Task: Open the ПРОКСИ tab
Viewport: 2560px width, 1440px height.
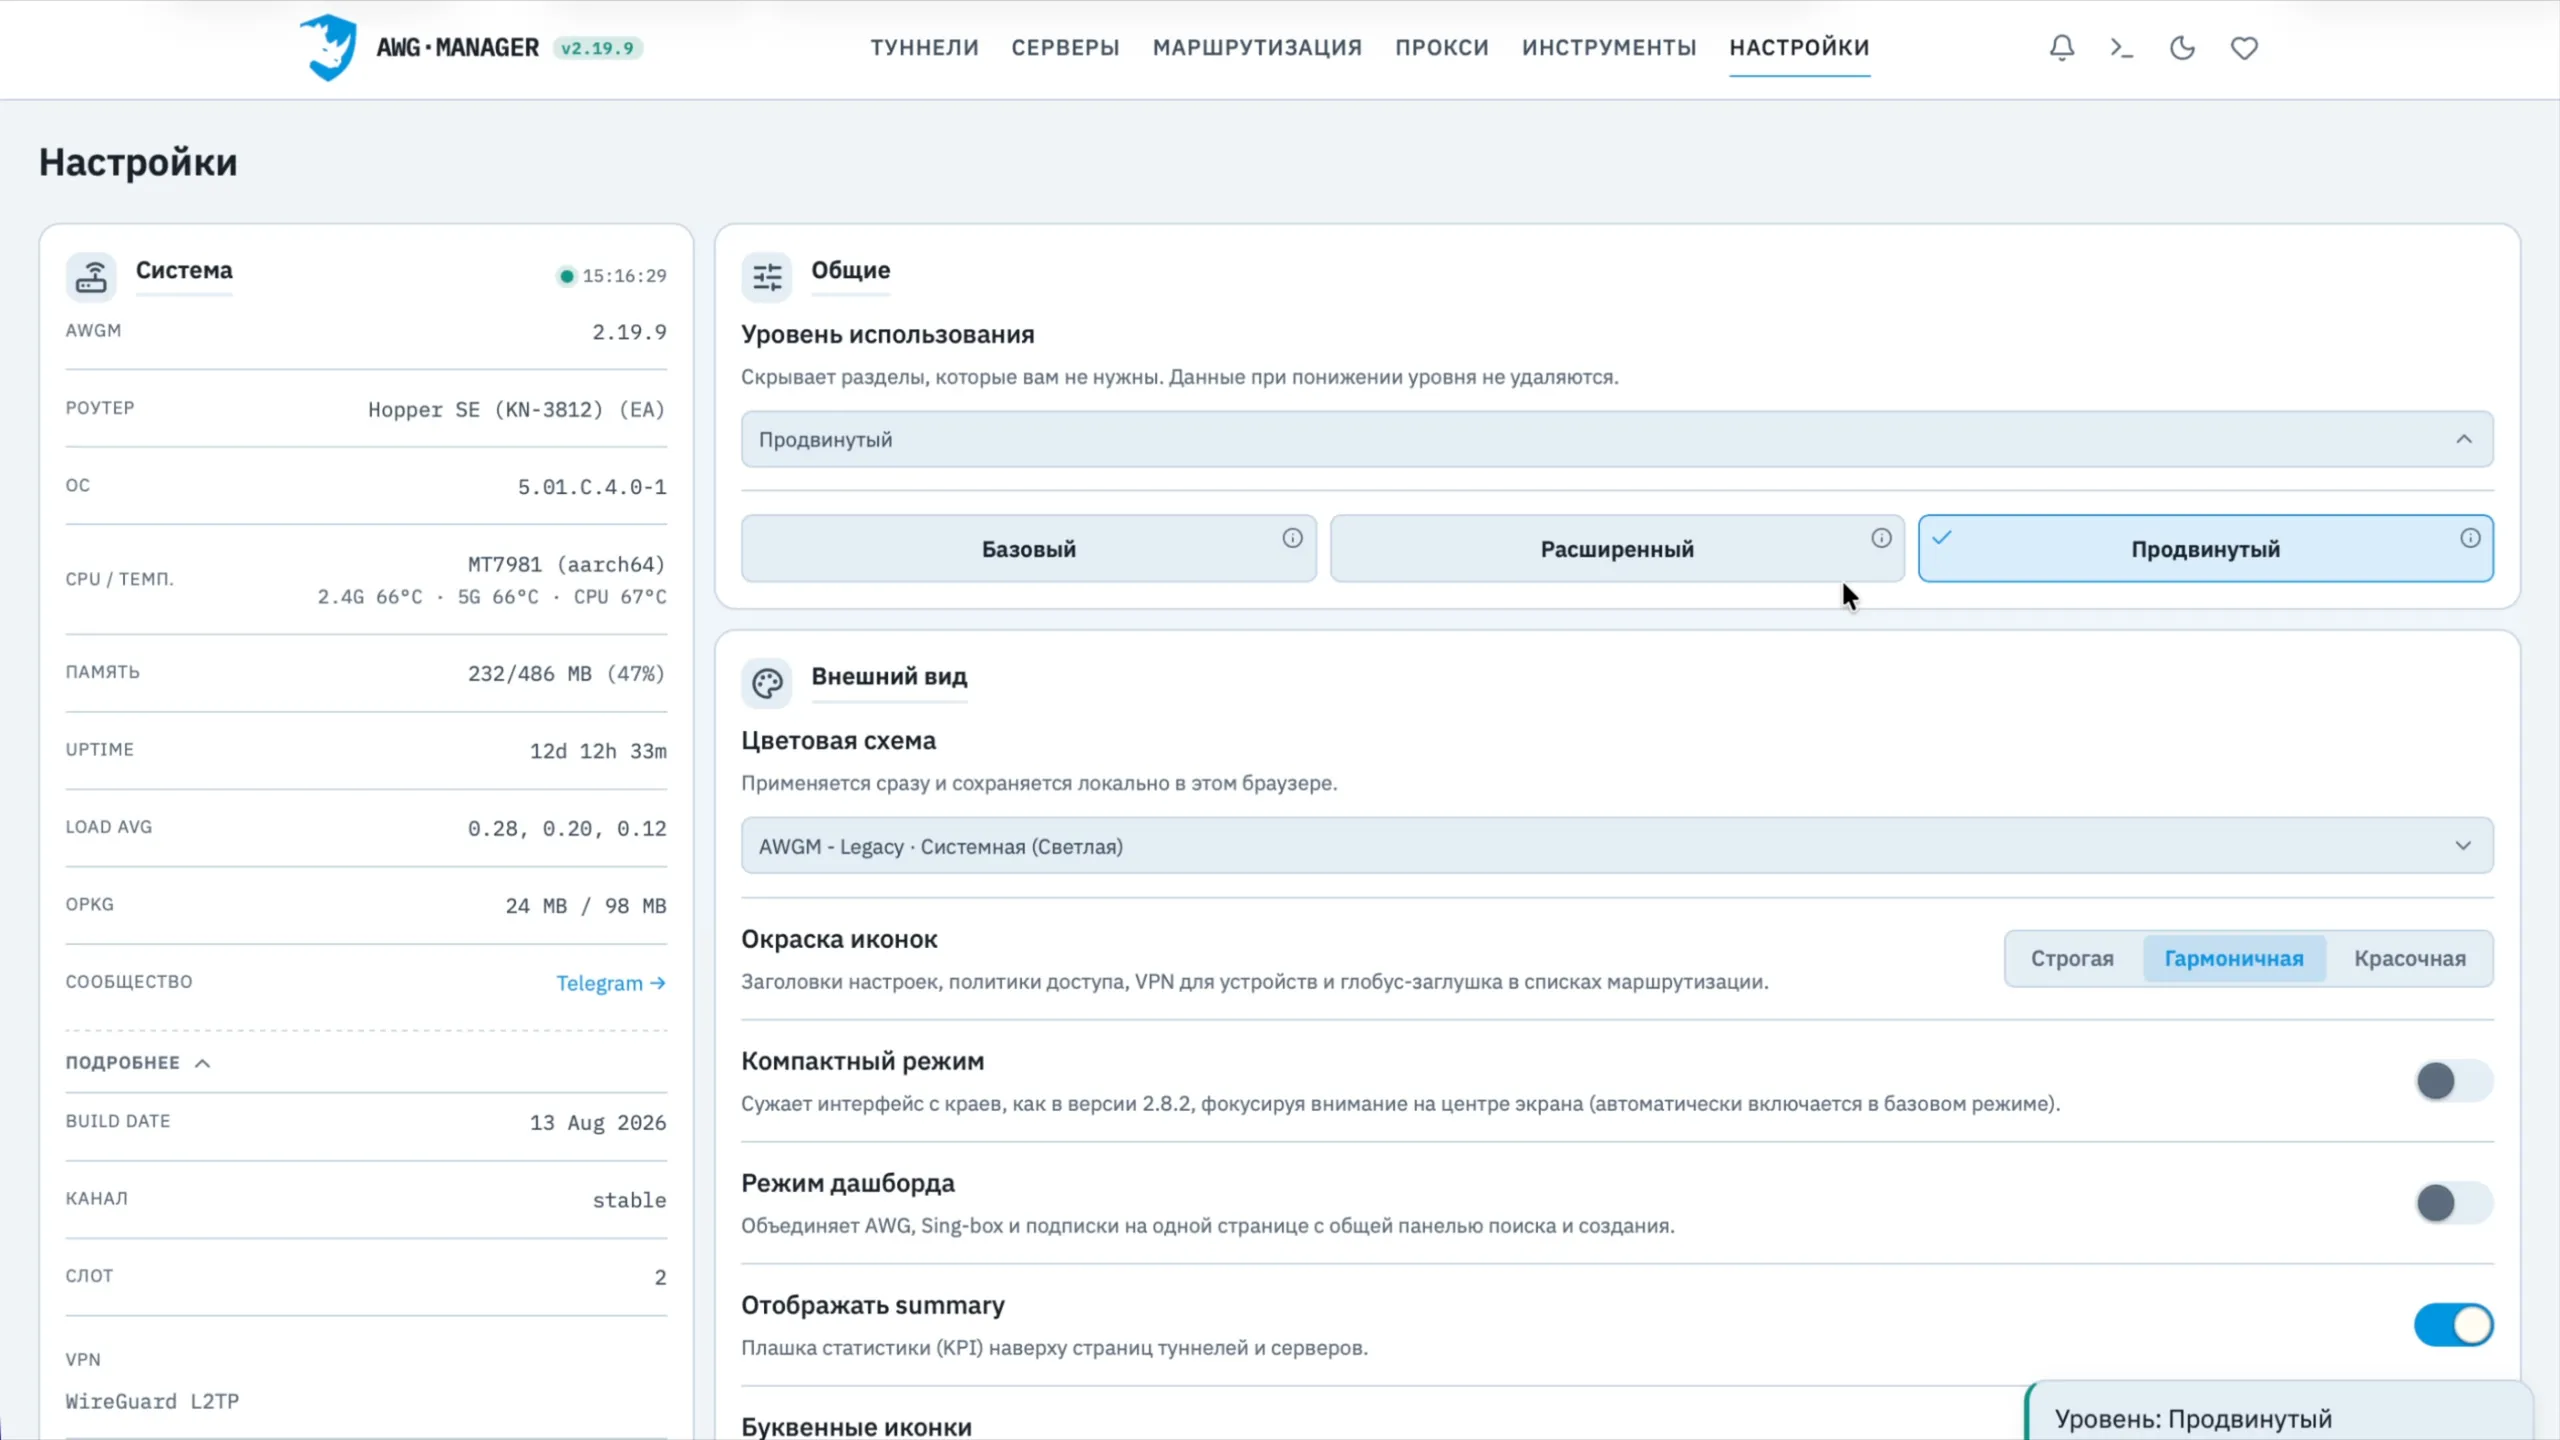Action: click(x=1442, y=47)
